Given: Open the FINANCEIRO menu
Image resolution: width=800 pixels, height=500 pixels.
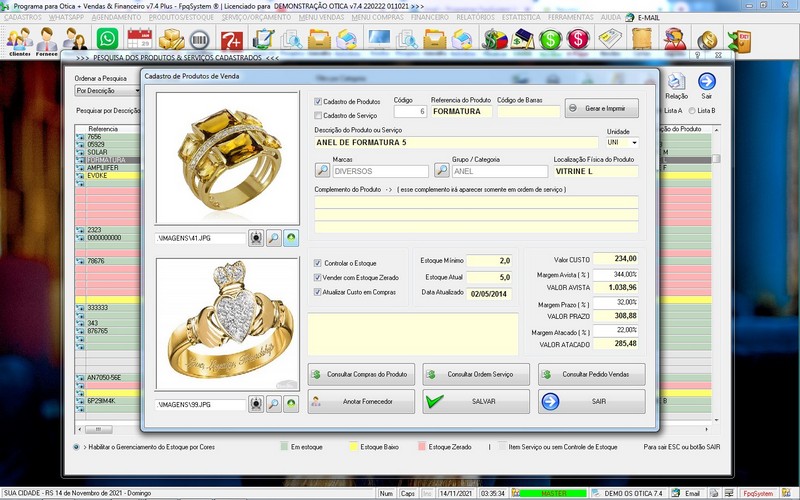Looking at the screenshot, I should click(x=430, y=17).
